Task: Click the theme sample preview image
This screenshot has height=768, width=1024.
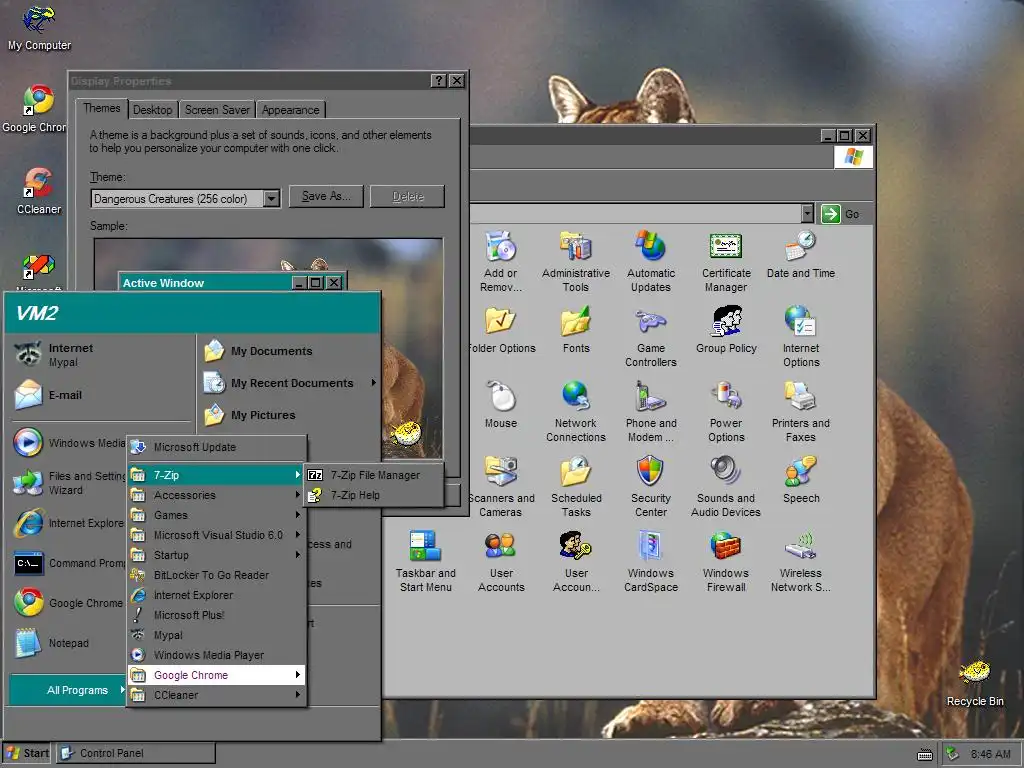Action: coord(268,349)
